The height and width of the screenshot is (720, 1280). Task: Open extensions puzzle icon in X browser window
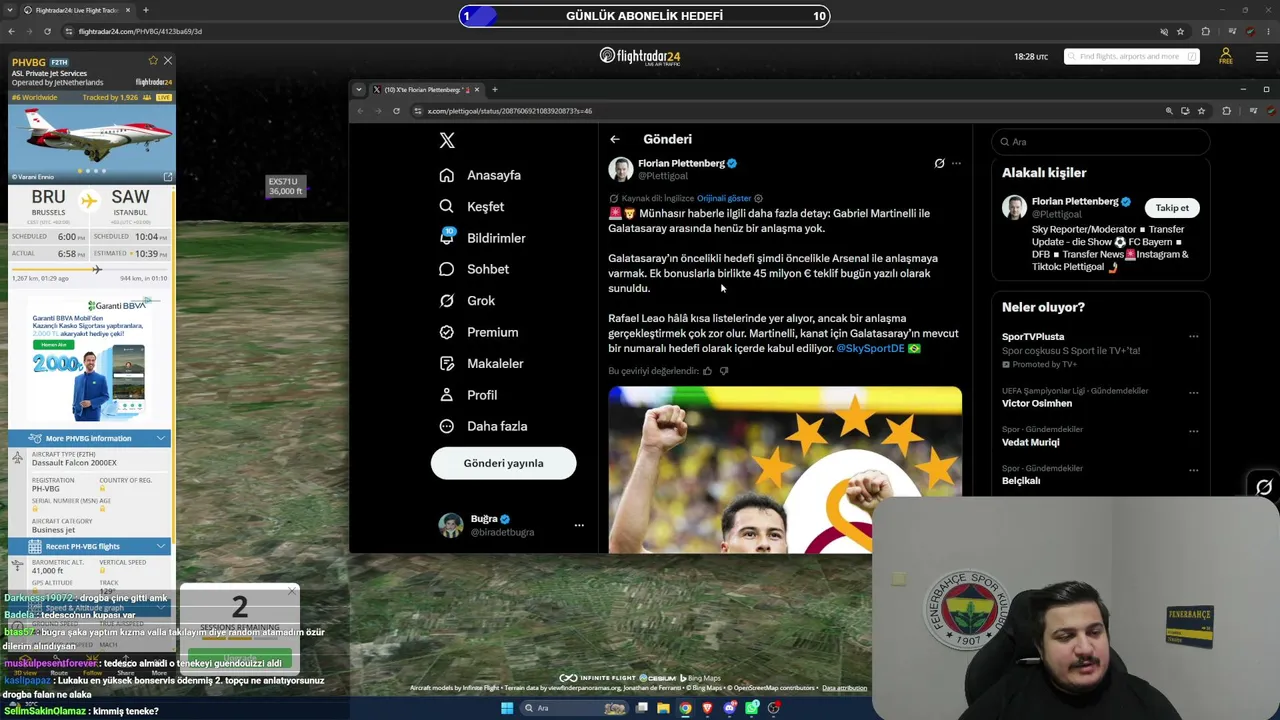coord(1226,111)
